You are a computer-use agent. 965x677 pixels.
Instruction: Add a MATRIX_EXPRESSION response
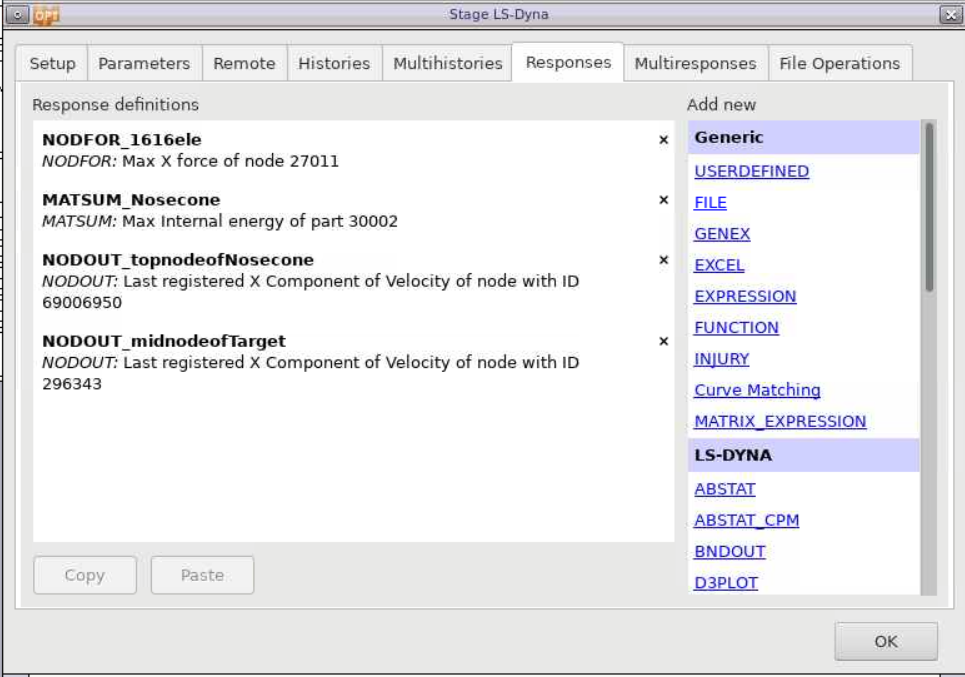point(780,422)
